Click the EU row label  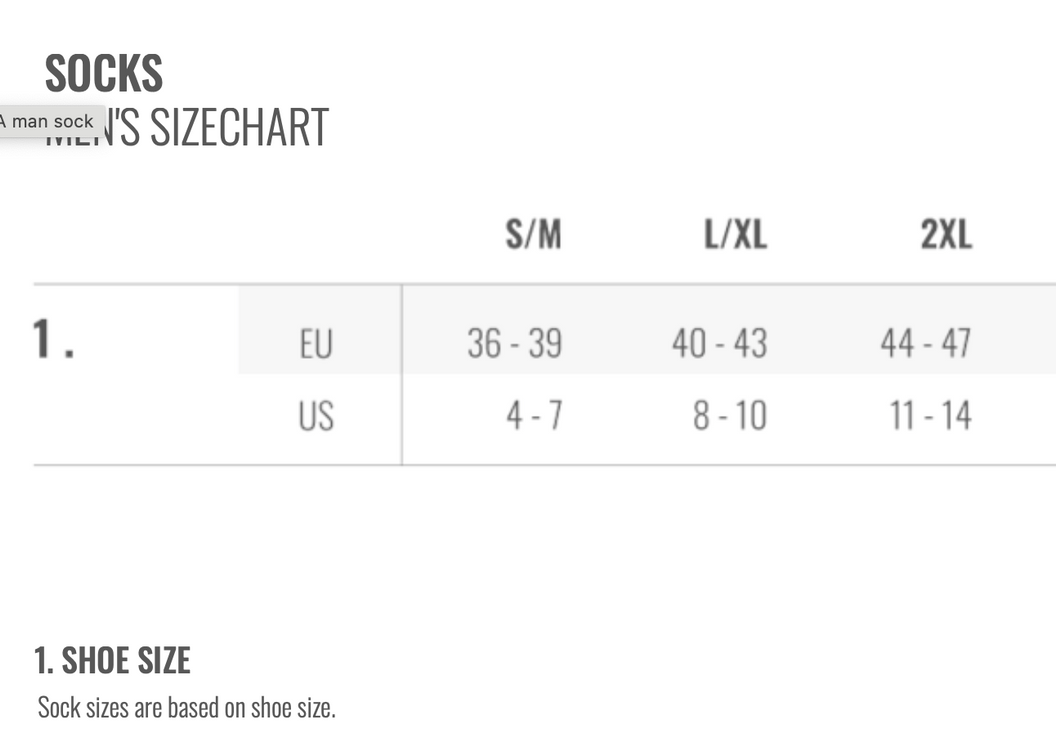(x=315, y=344)
